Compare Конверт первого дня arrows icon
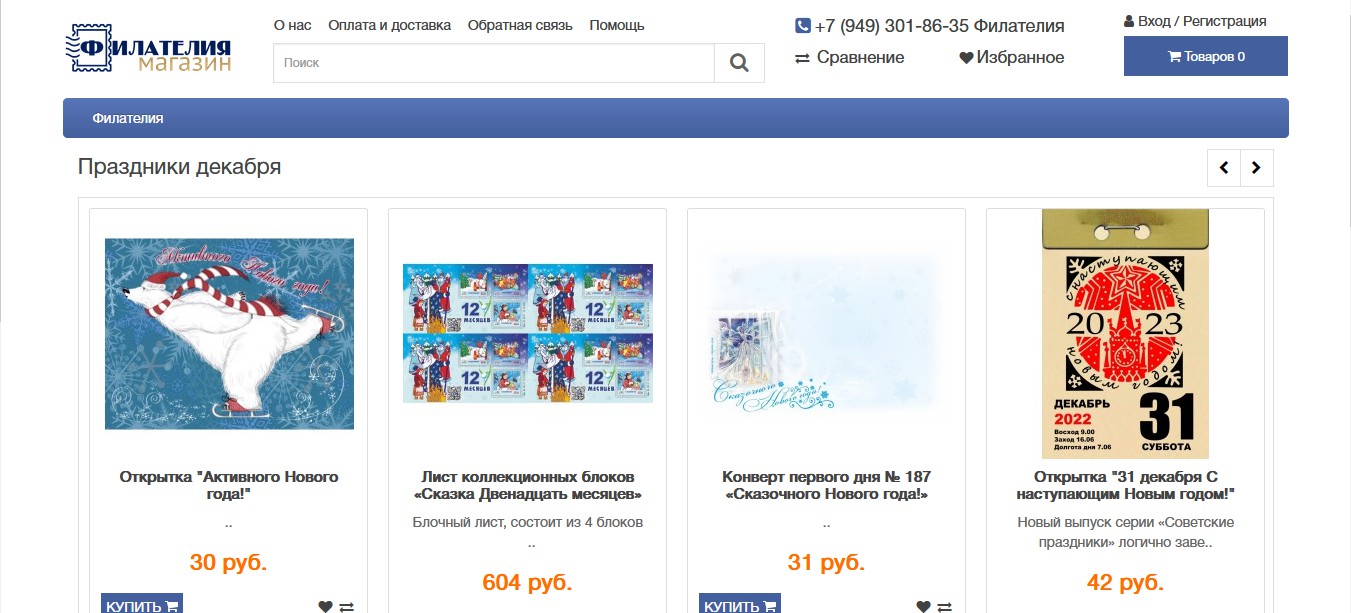Viewport: 1351px width, 613px height. click(945, 606)
